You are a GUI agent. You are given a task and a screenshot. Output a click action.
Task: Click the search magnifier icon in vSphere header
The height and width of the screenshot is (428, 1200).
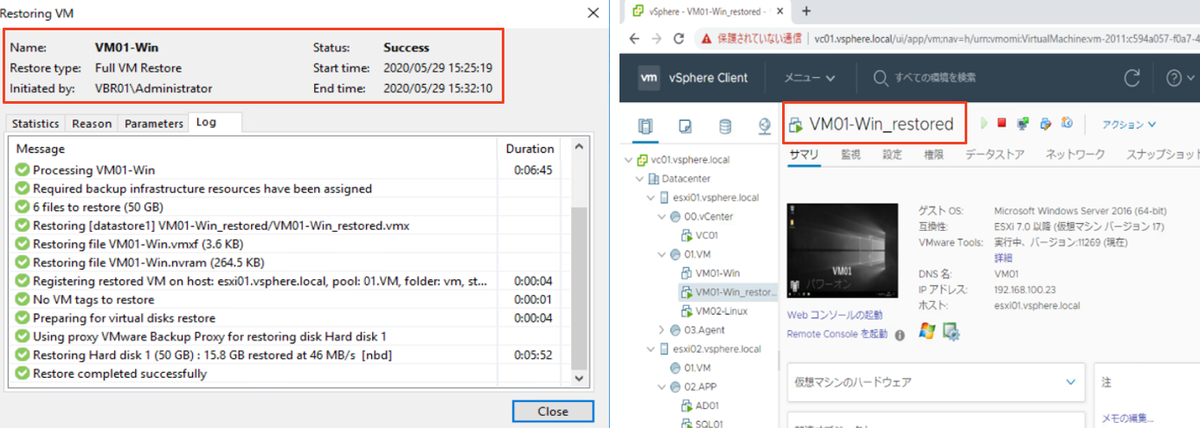click(880, 78)
